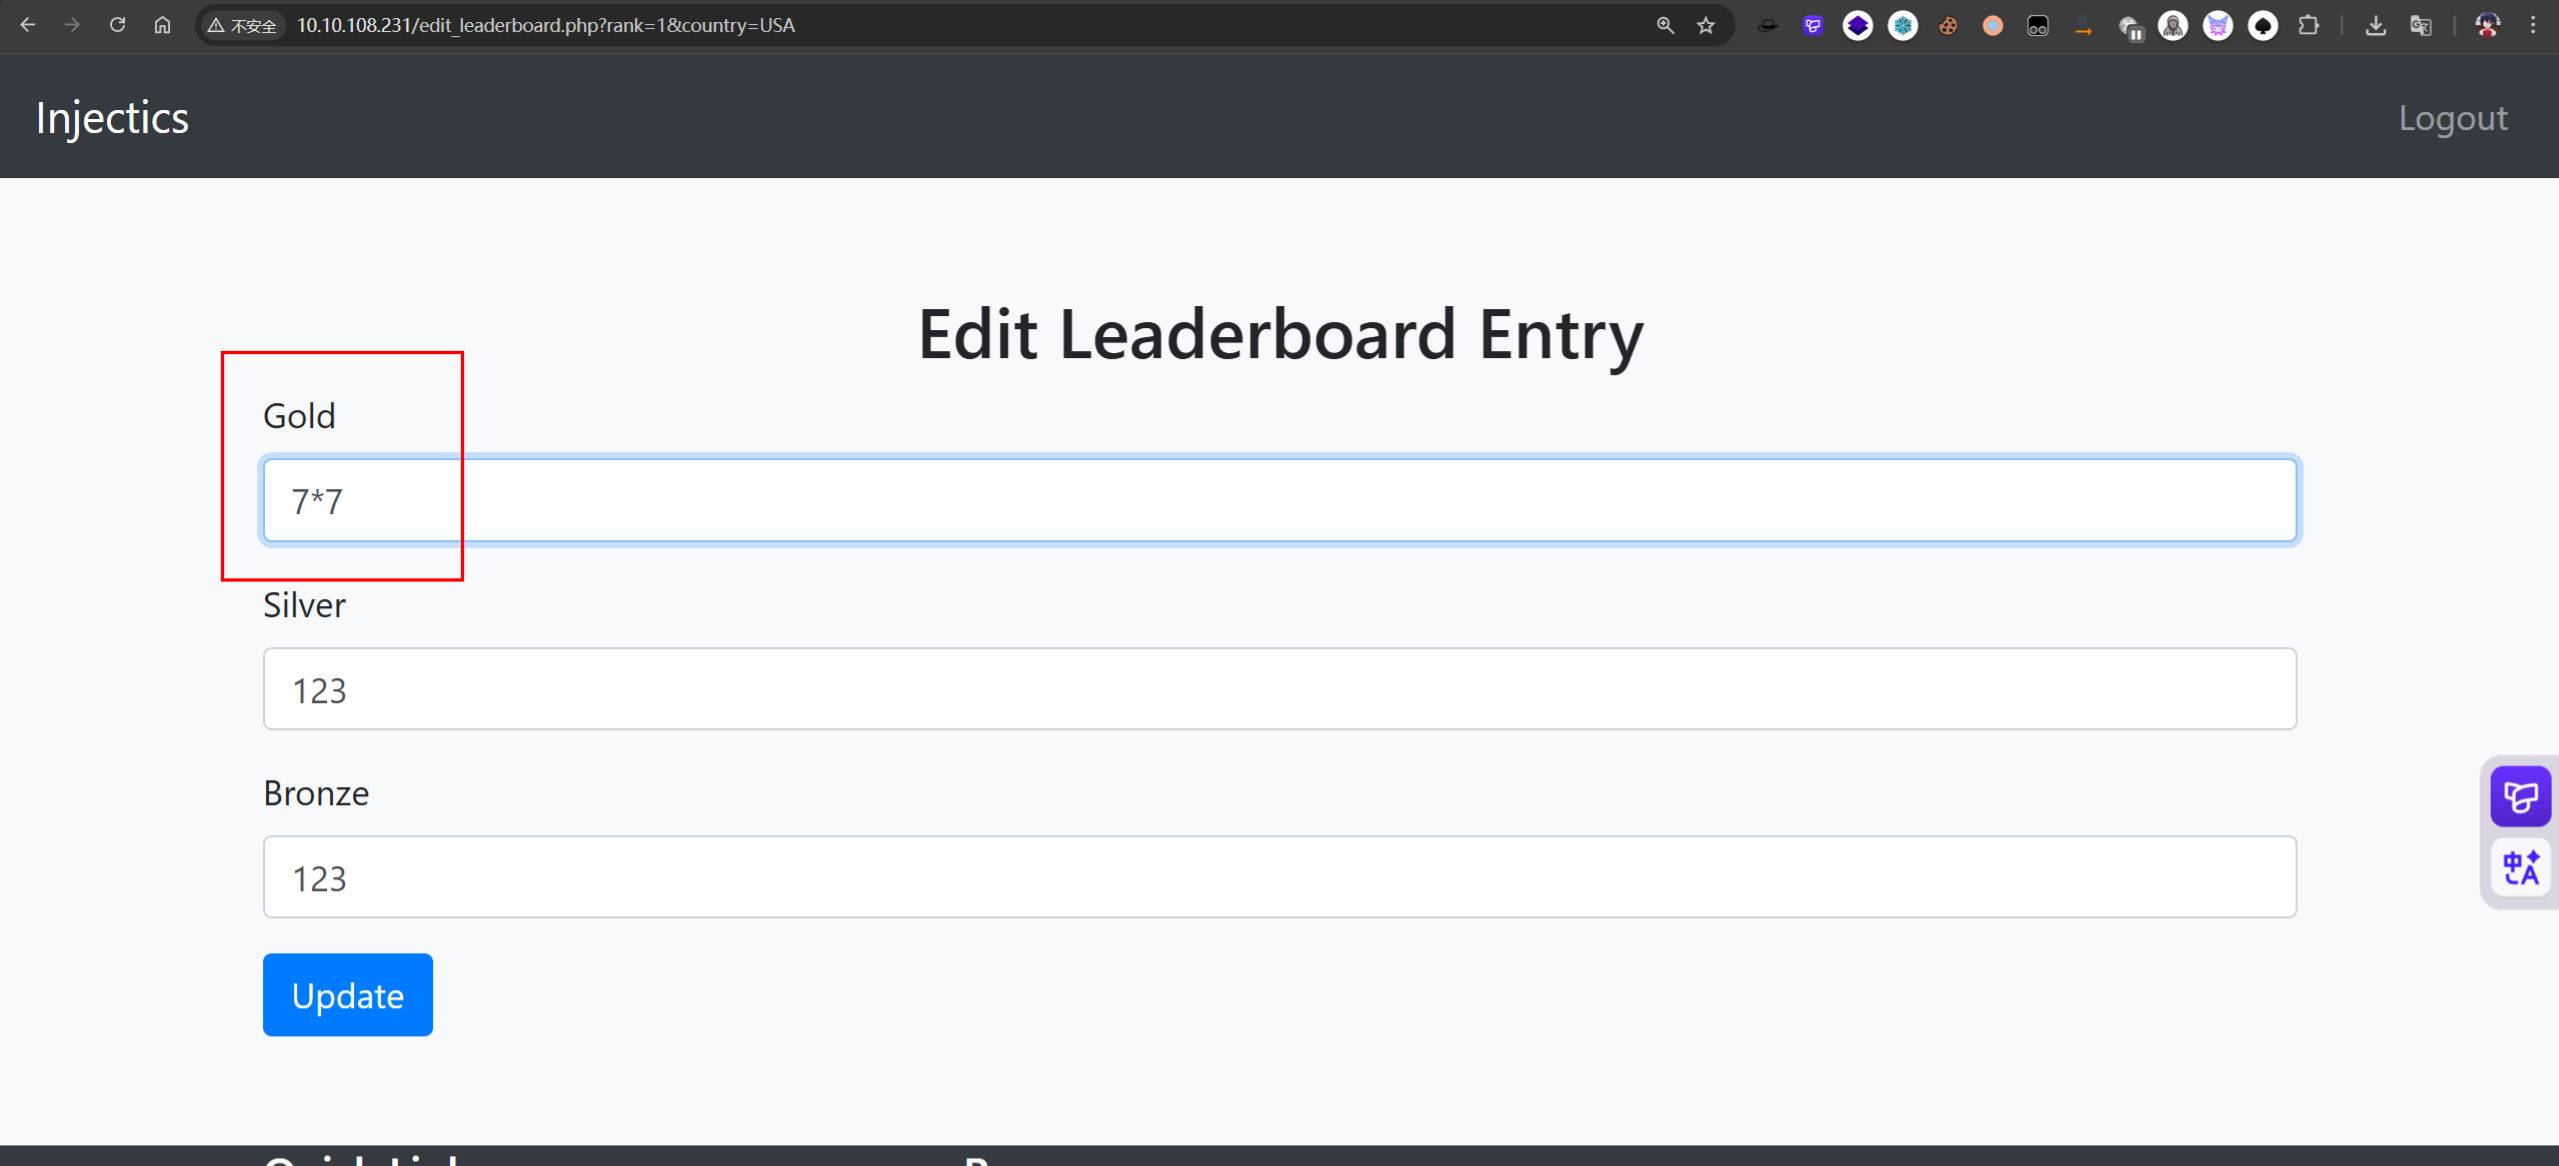2559x1166 pixels.
Task: Click the floating translate widget button
Action: click(x=2520, y=867)
